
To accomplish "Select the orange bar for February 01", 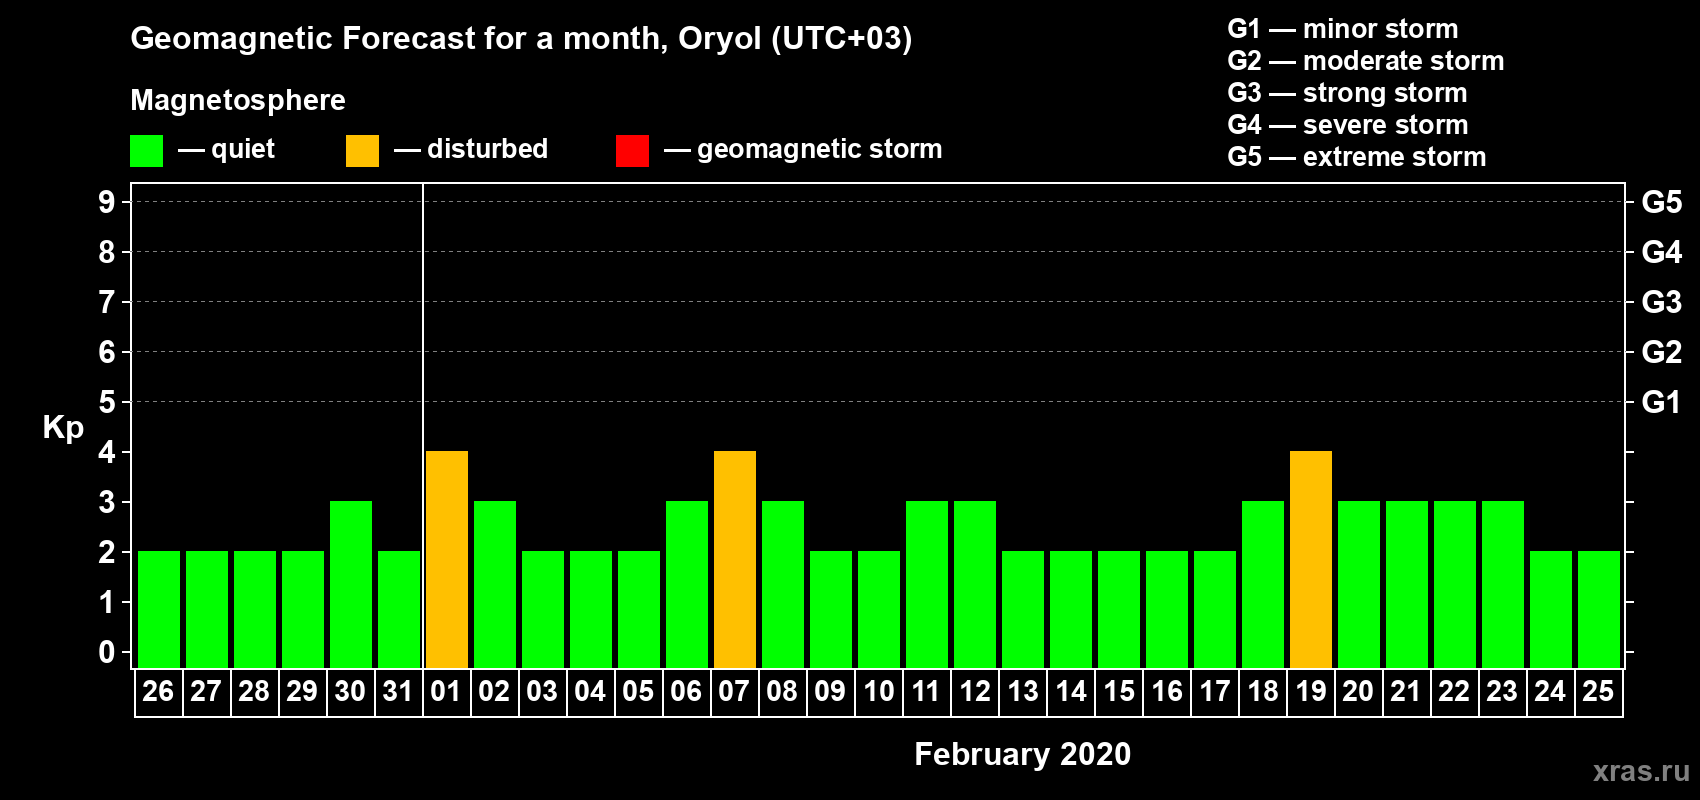I will pos(447,559).
